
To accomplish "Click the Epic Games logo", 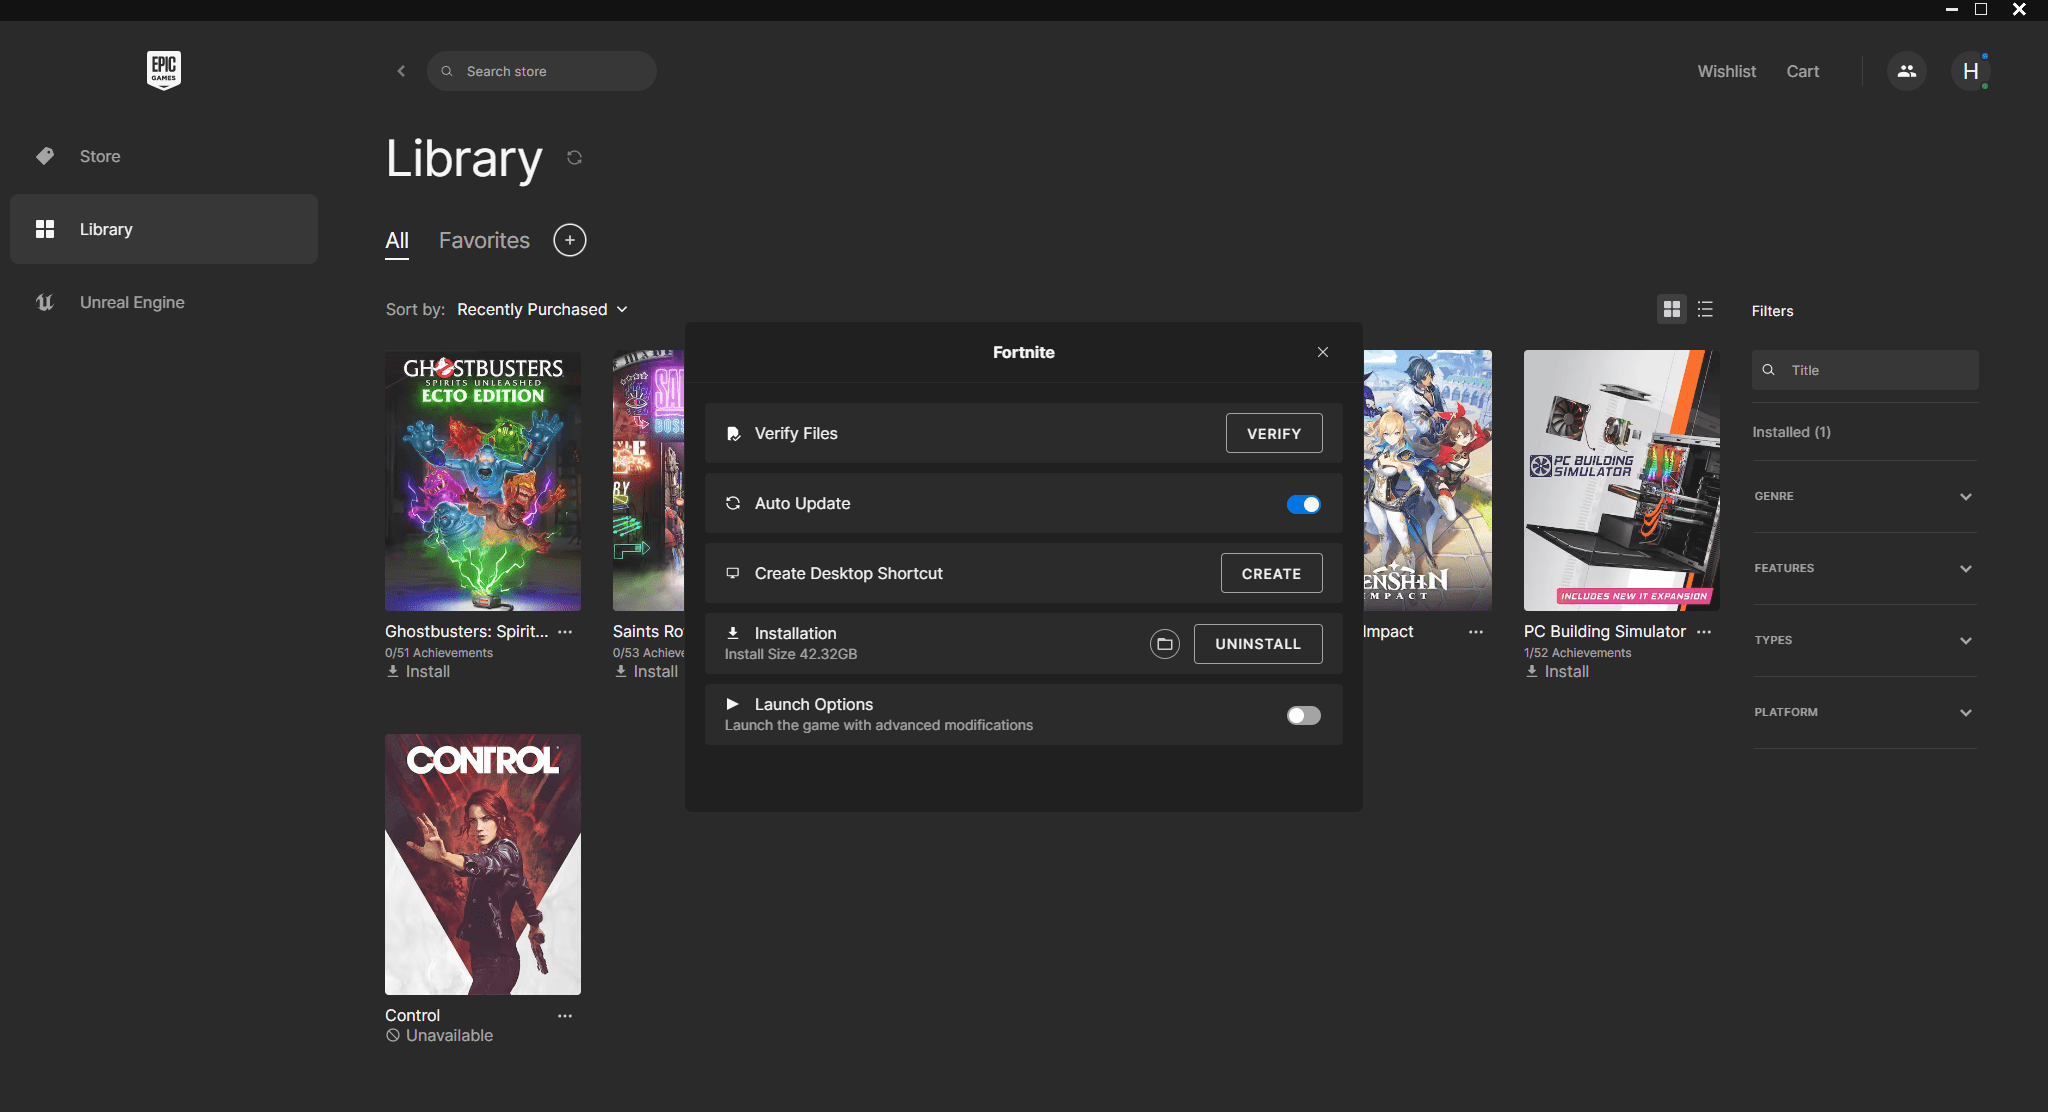I will (163, 70).
